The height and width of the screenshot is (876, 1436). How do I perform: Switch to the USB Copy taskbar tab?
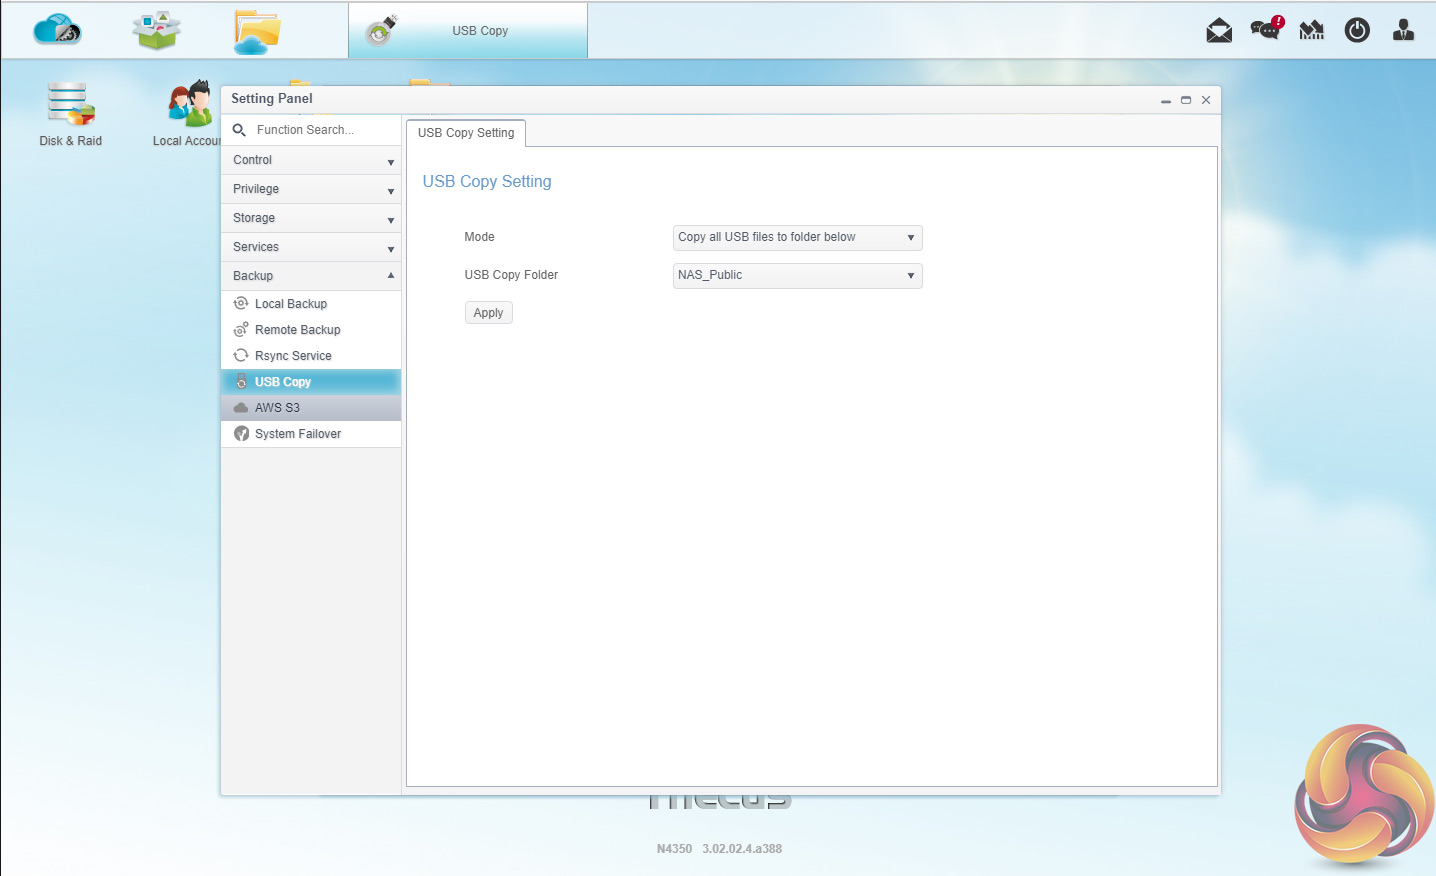coord(468,31)
